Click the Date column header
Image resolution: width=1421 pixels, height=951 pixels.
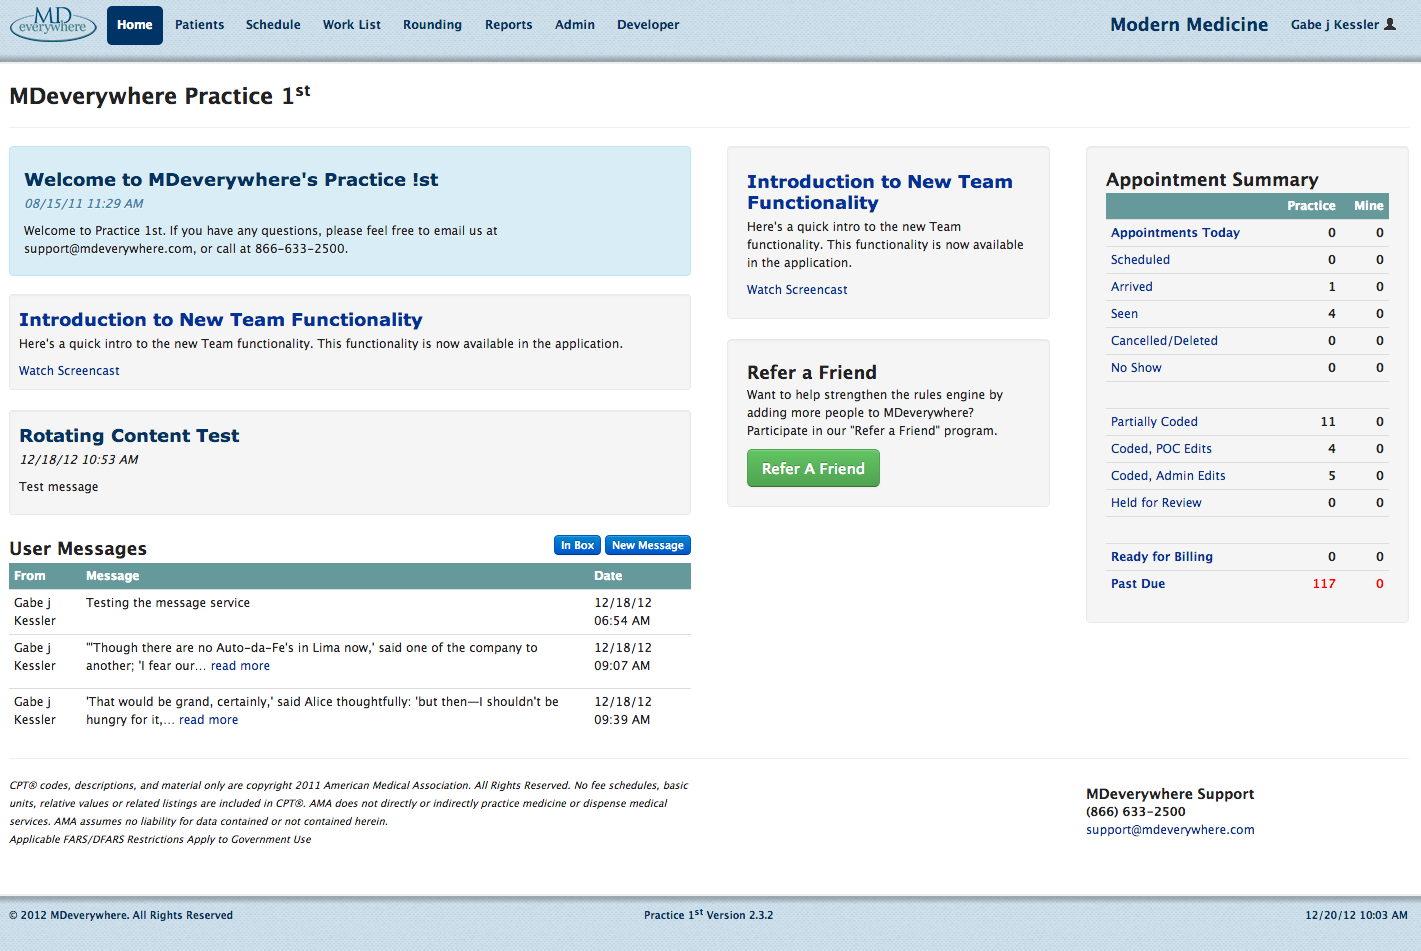click(608, 576)
